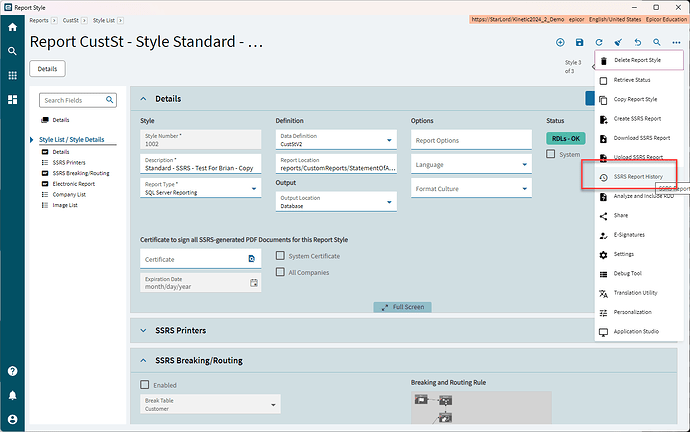This screenshot has width=690, height=432.
Task: Expand the SSRS Printers section
Action: (143, 330)
